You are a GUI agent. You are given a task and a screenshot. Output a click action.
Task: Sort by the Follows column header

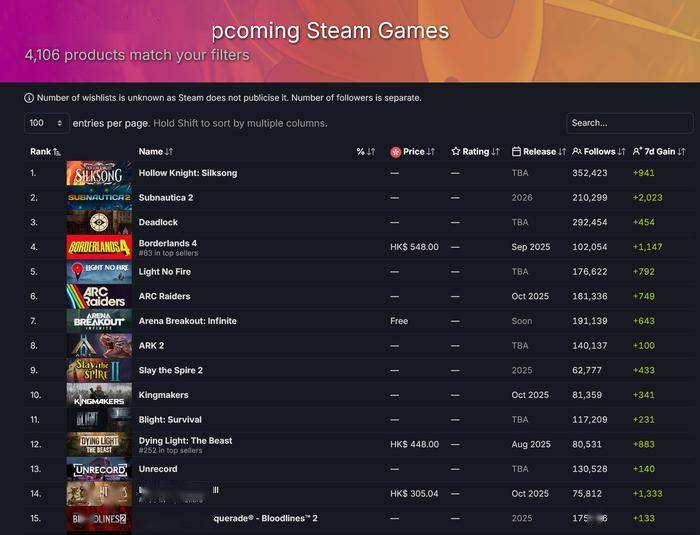tap(599, 151)
